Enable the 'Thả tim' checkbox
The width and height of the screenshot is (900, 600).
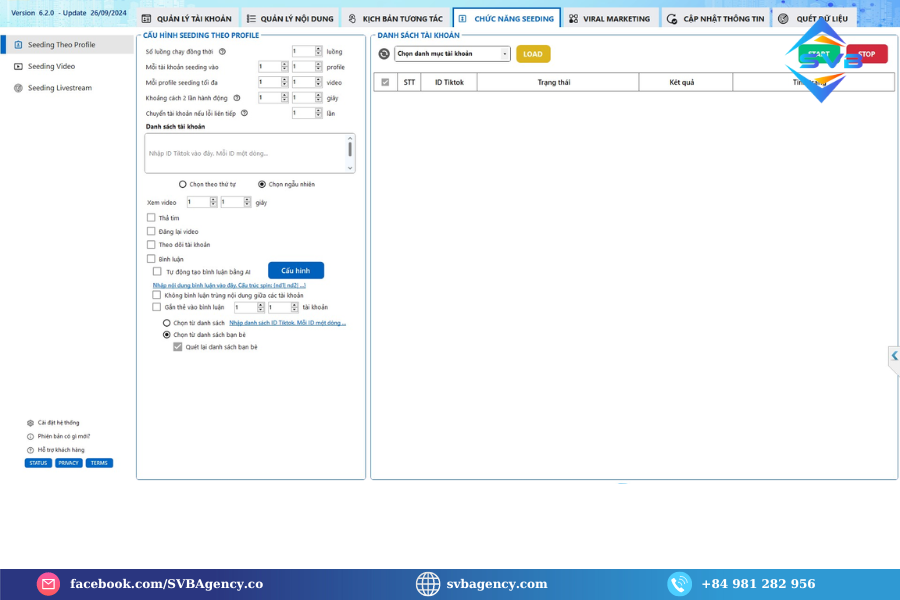pos(151,218)
